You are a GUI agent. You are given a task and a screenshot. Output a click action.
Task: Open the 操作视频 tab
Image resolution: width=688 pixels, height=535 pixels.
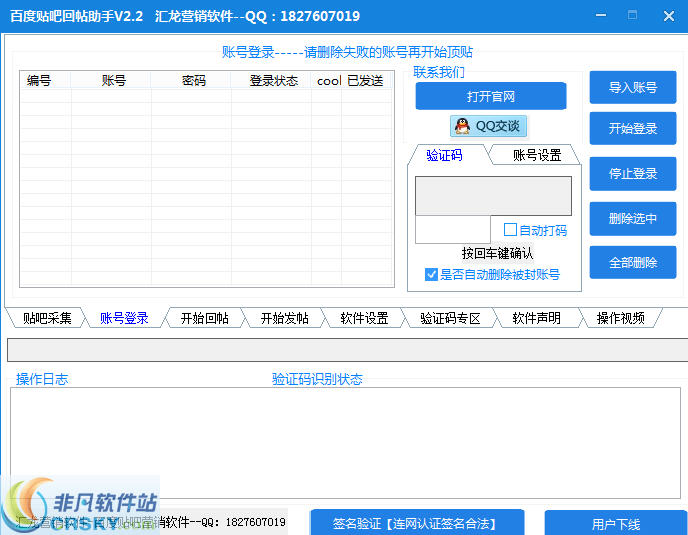(620, 318)
